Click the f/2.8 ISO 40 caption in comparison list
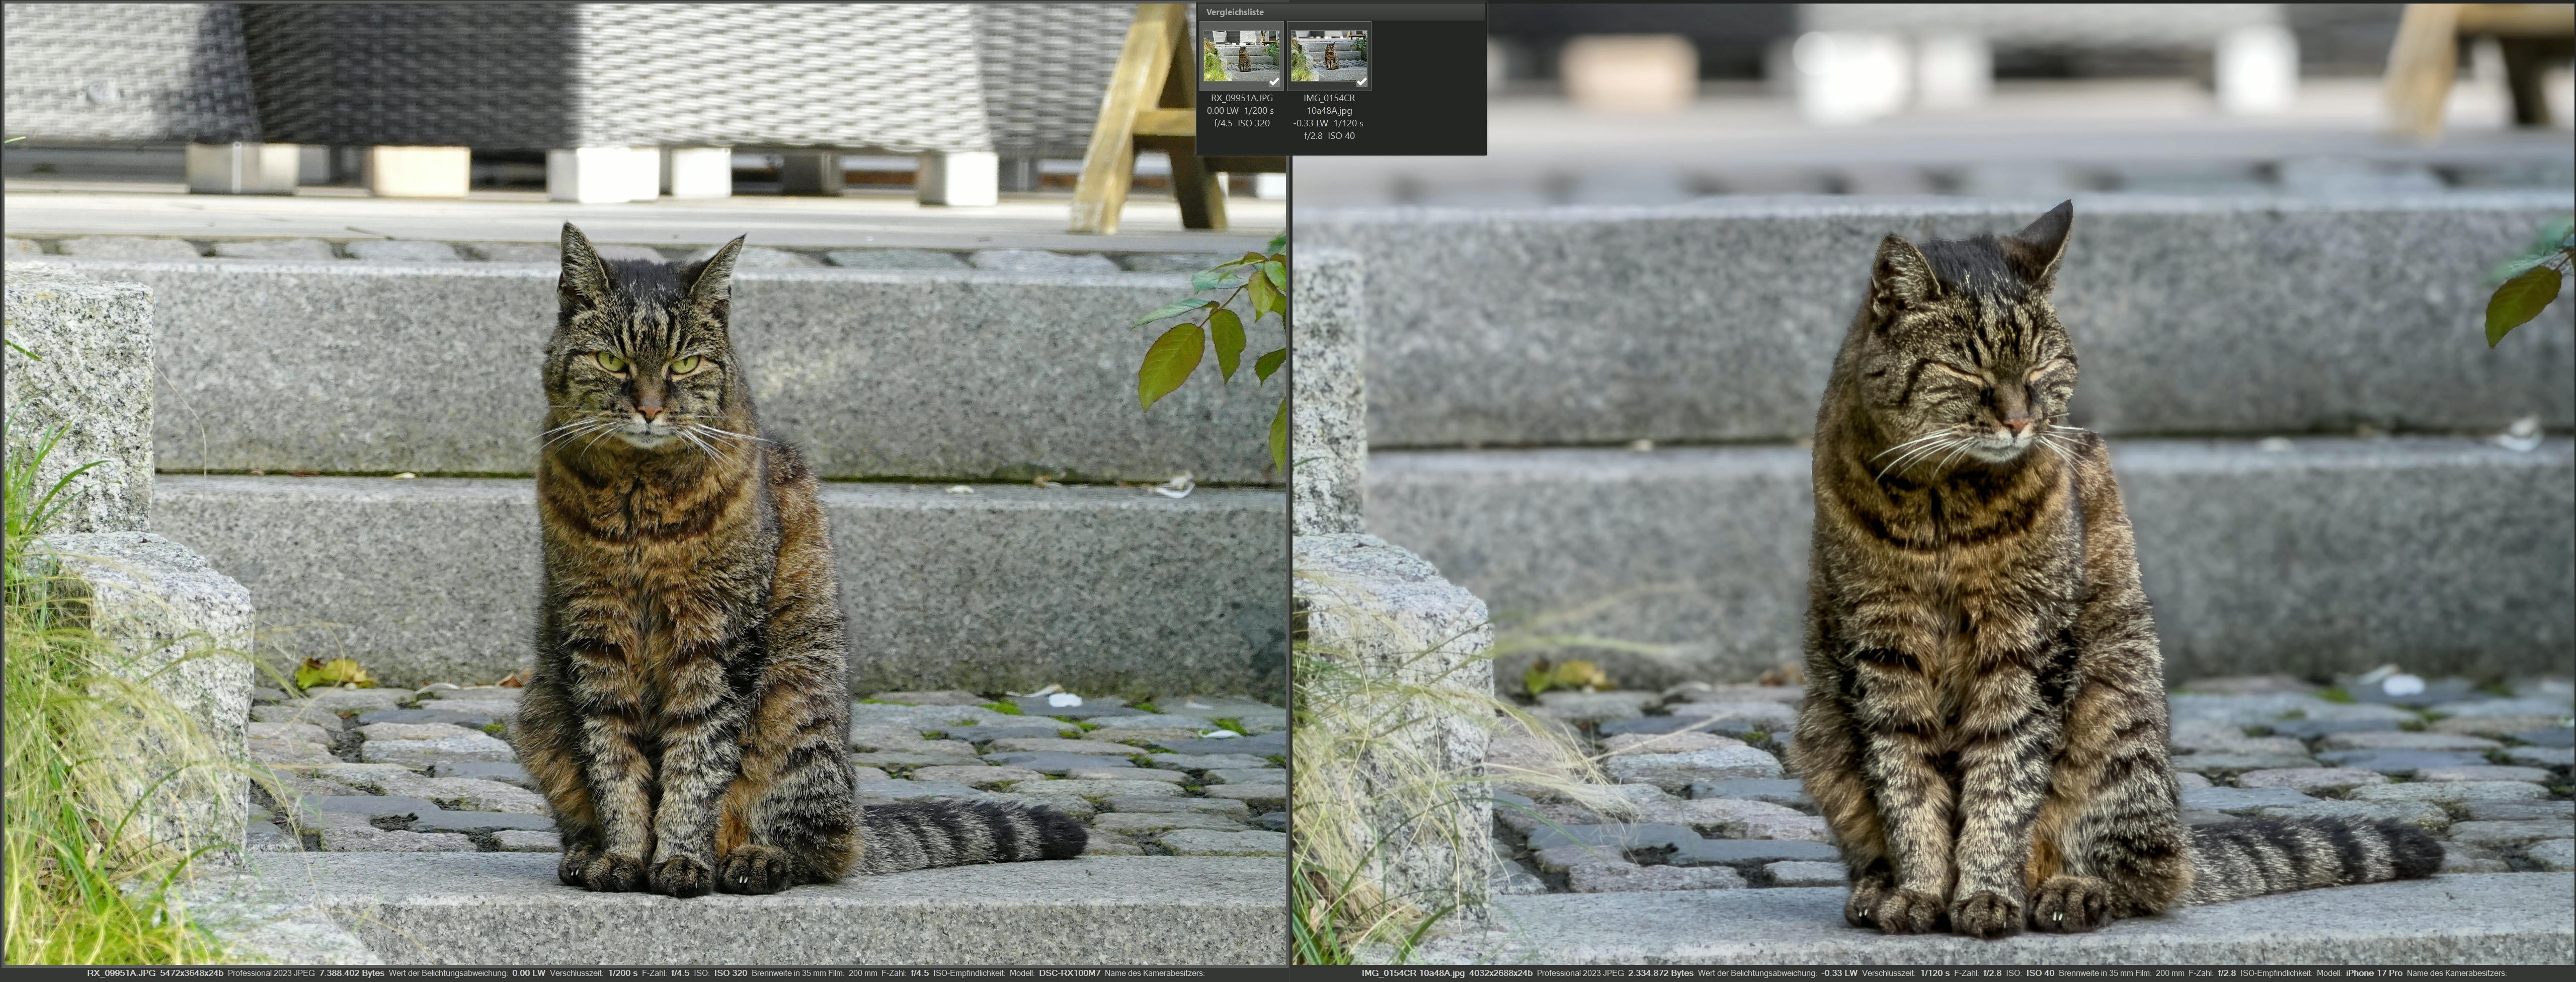Screen dimensions: 2576x982 (1329, 135)
